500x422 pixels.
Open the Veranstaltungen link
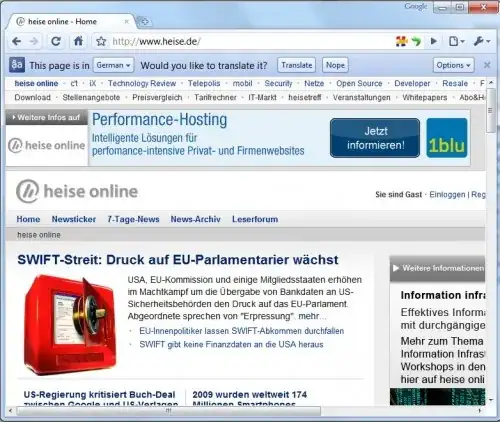361,97
